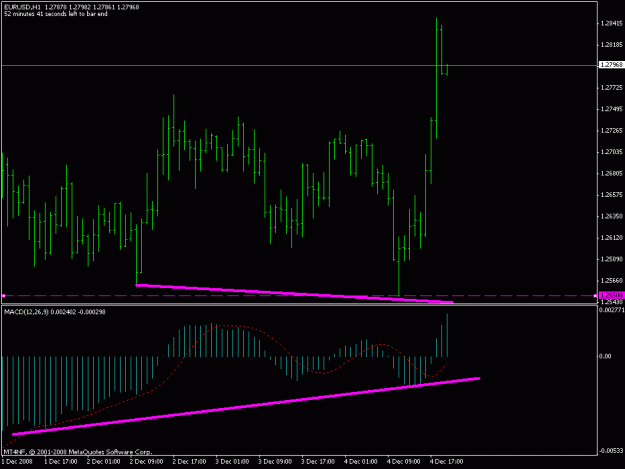Click the 1.28185 price axis label
Screen dimensions: 625x469
pos(611,45)
